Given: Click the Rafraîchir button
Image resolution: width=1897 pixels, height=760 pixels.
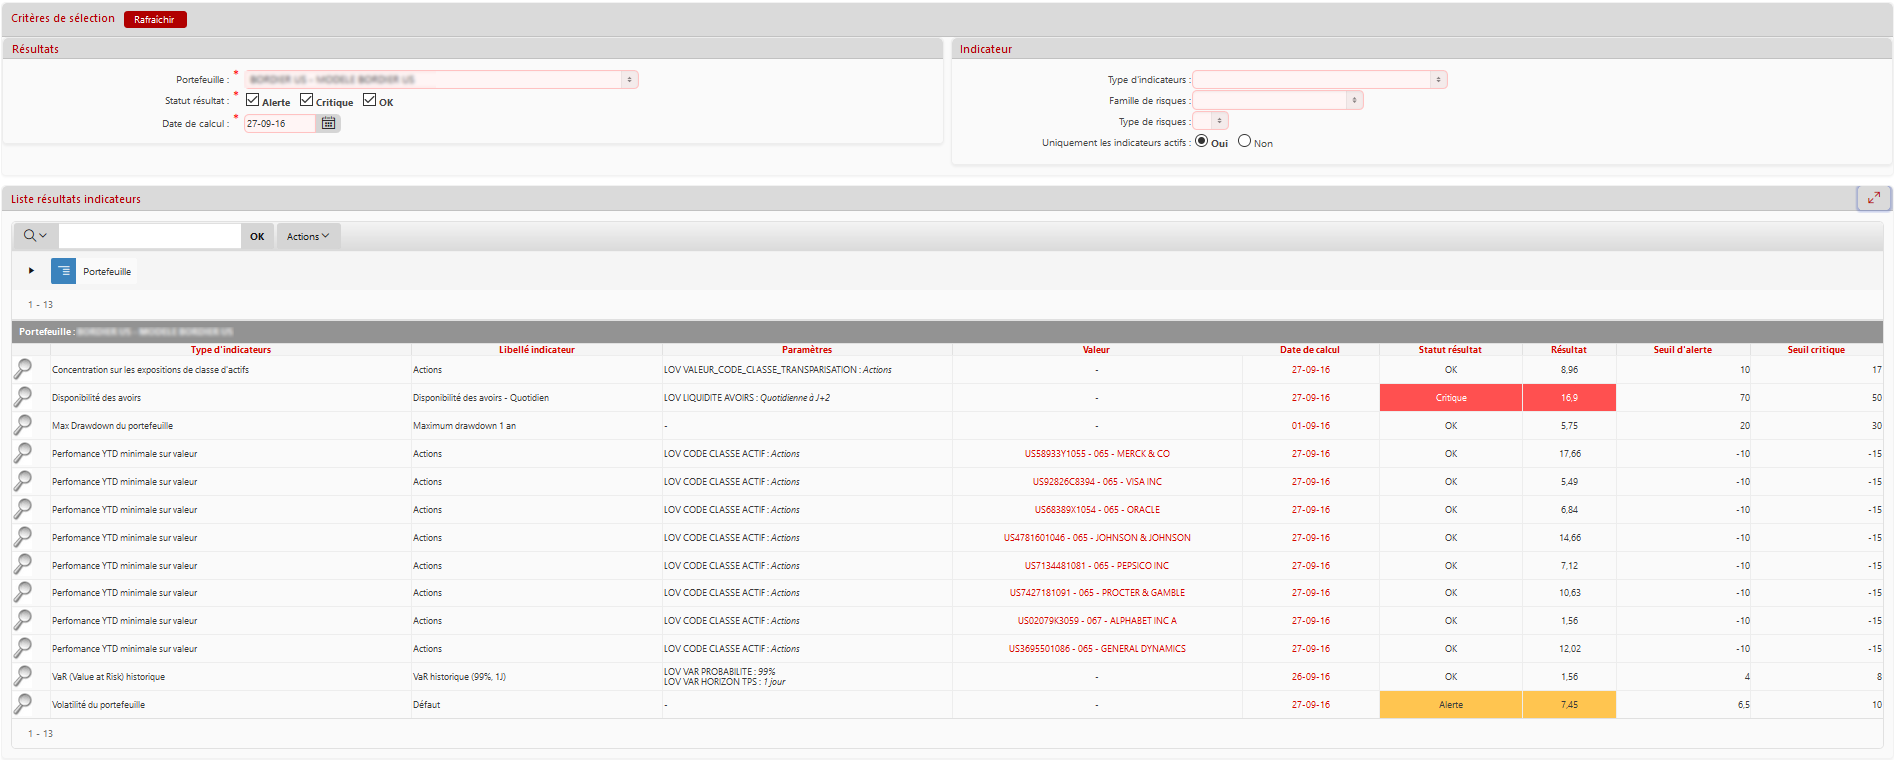Looking at the screenshot, I should click(155, 19).
